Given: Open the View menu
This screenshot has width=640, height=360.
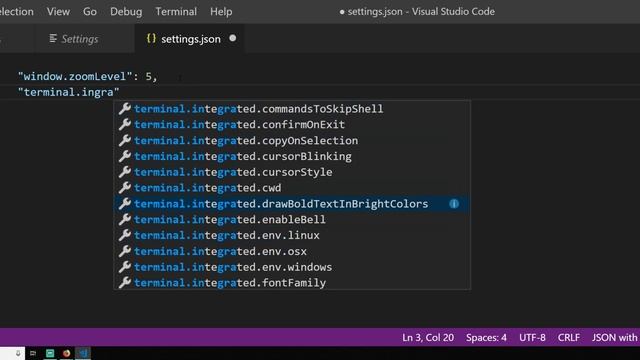Looking at the screenshot, I should 58,11.
